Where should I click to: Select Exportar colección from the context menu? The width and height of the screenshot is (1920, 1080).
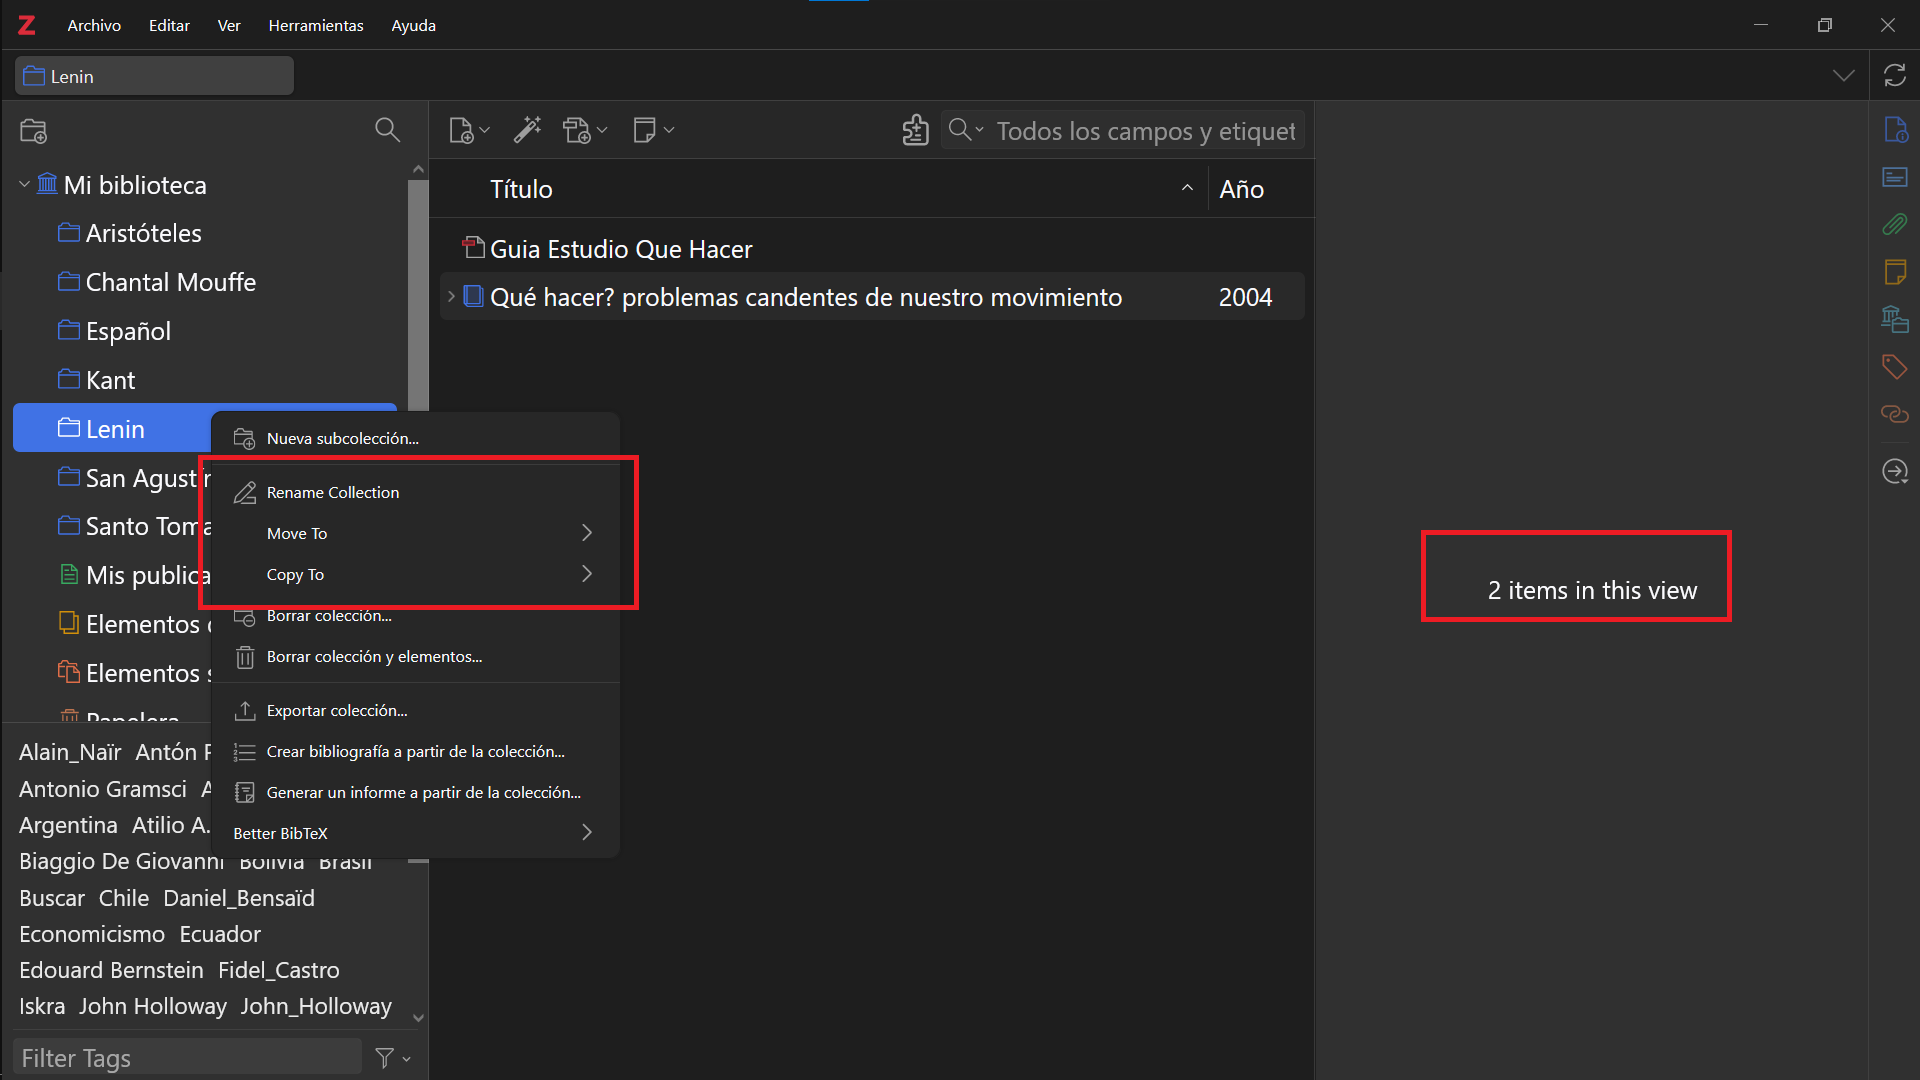[337, 711]
